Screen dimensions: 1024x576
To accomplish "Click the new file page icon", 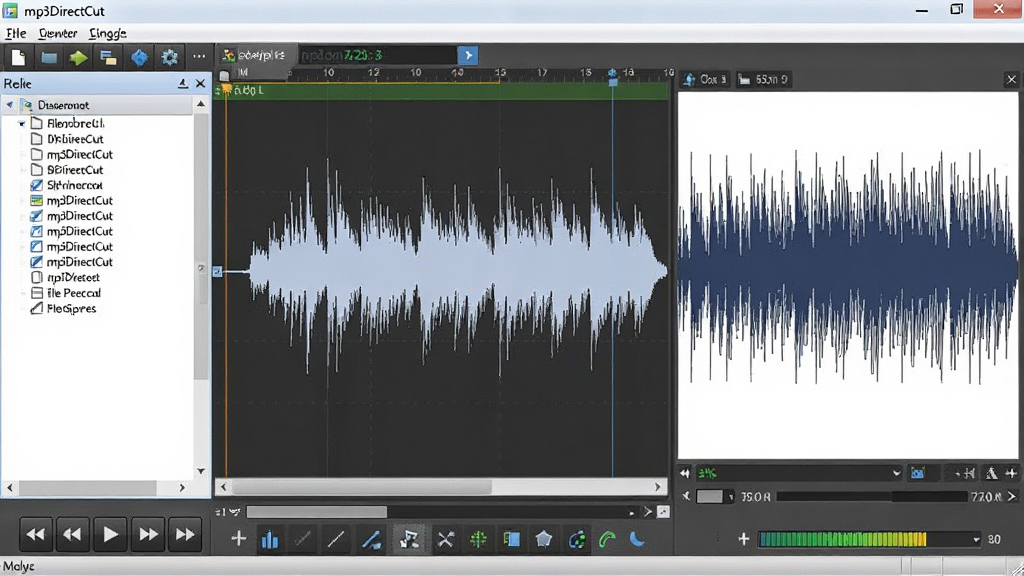I will 18,57.
